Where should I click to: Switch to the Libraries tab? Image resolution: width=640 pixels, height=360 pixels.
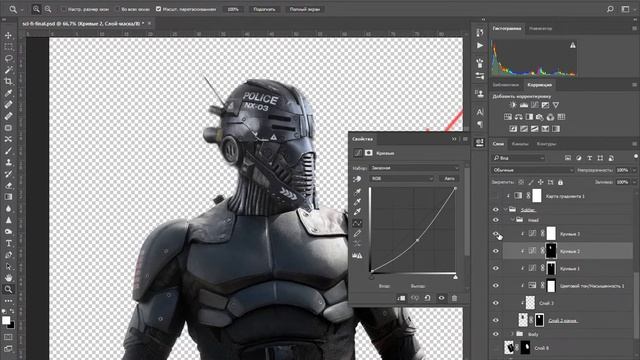coord(505,85)
